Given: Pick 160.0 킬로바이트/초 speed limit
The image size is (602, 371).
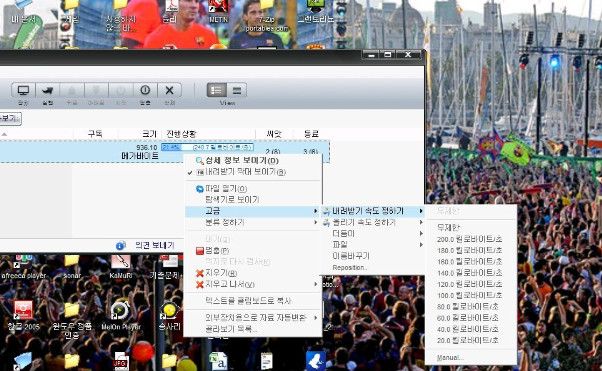Looking at the screenshot, I should [x=471, y=262].
